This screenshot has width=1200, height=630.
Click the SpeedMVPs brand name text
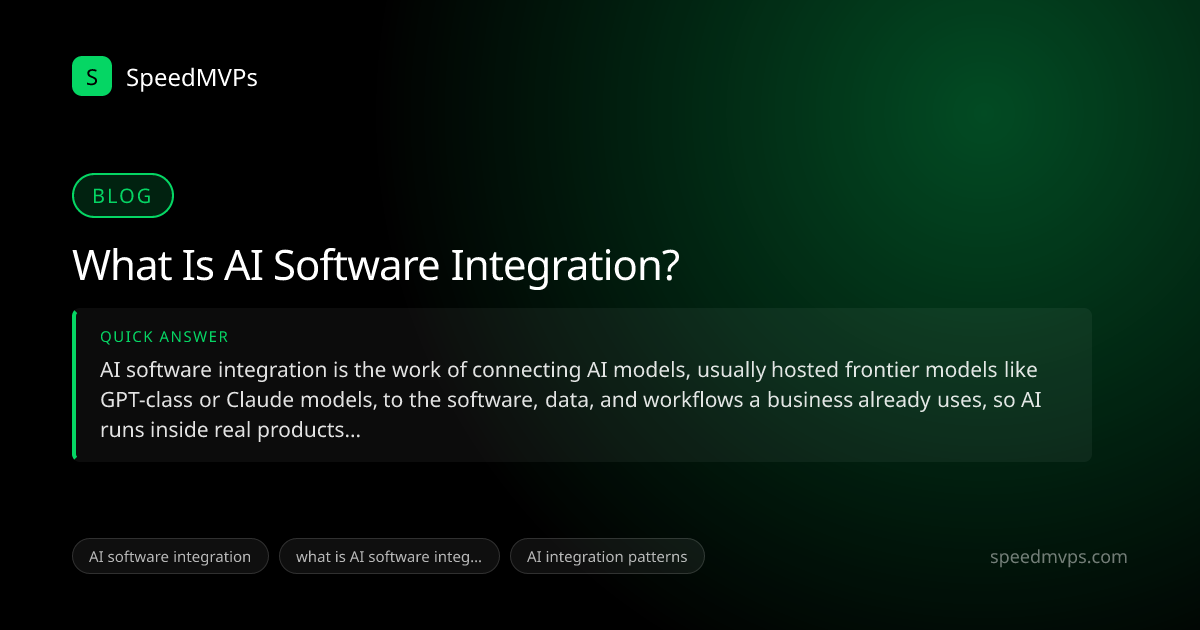click(x=192, y=77)
